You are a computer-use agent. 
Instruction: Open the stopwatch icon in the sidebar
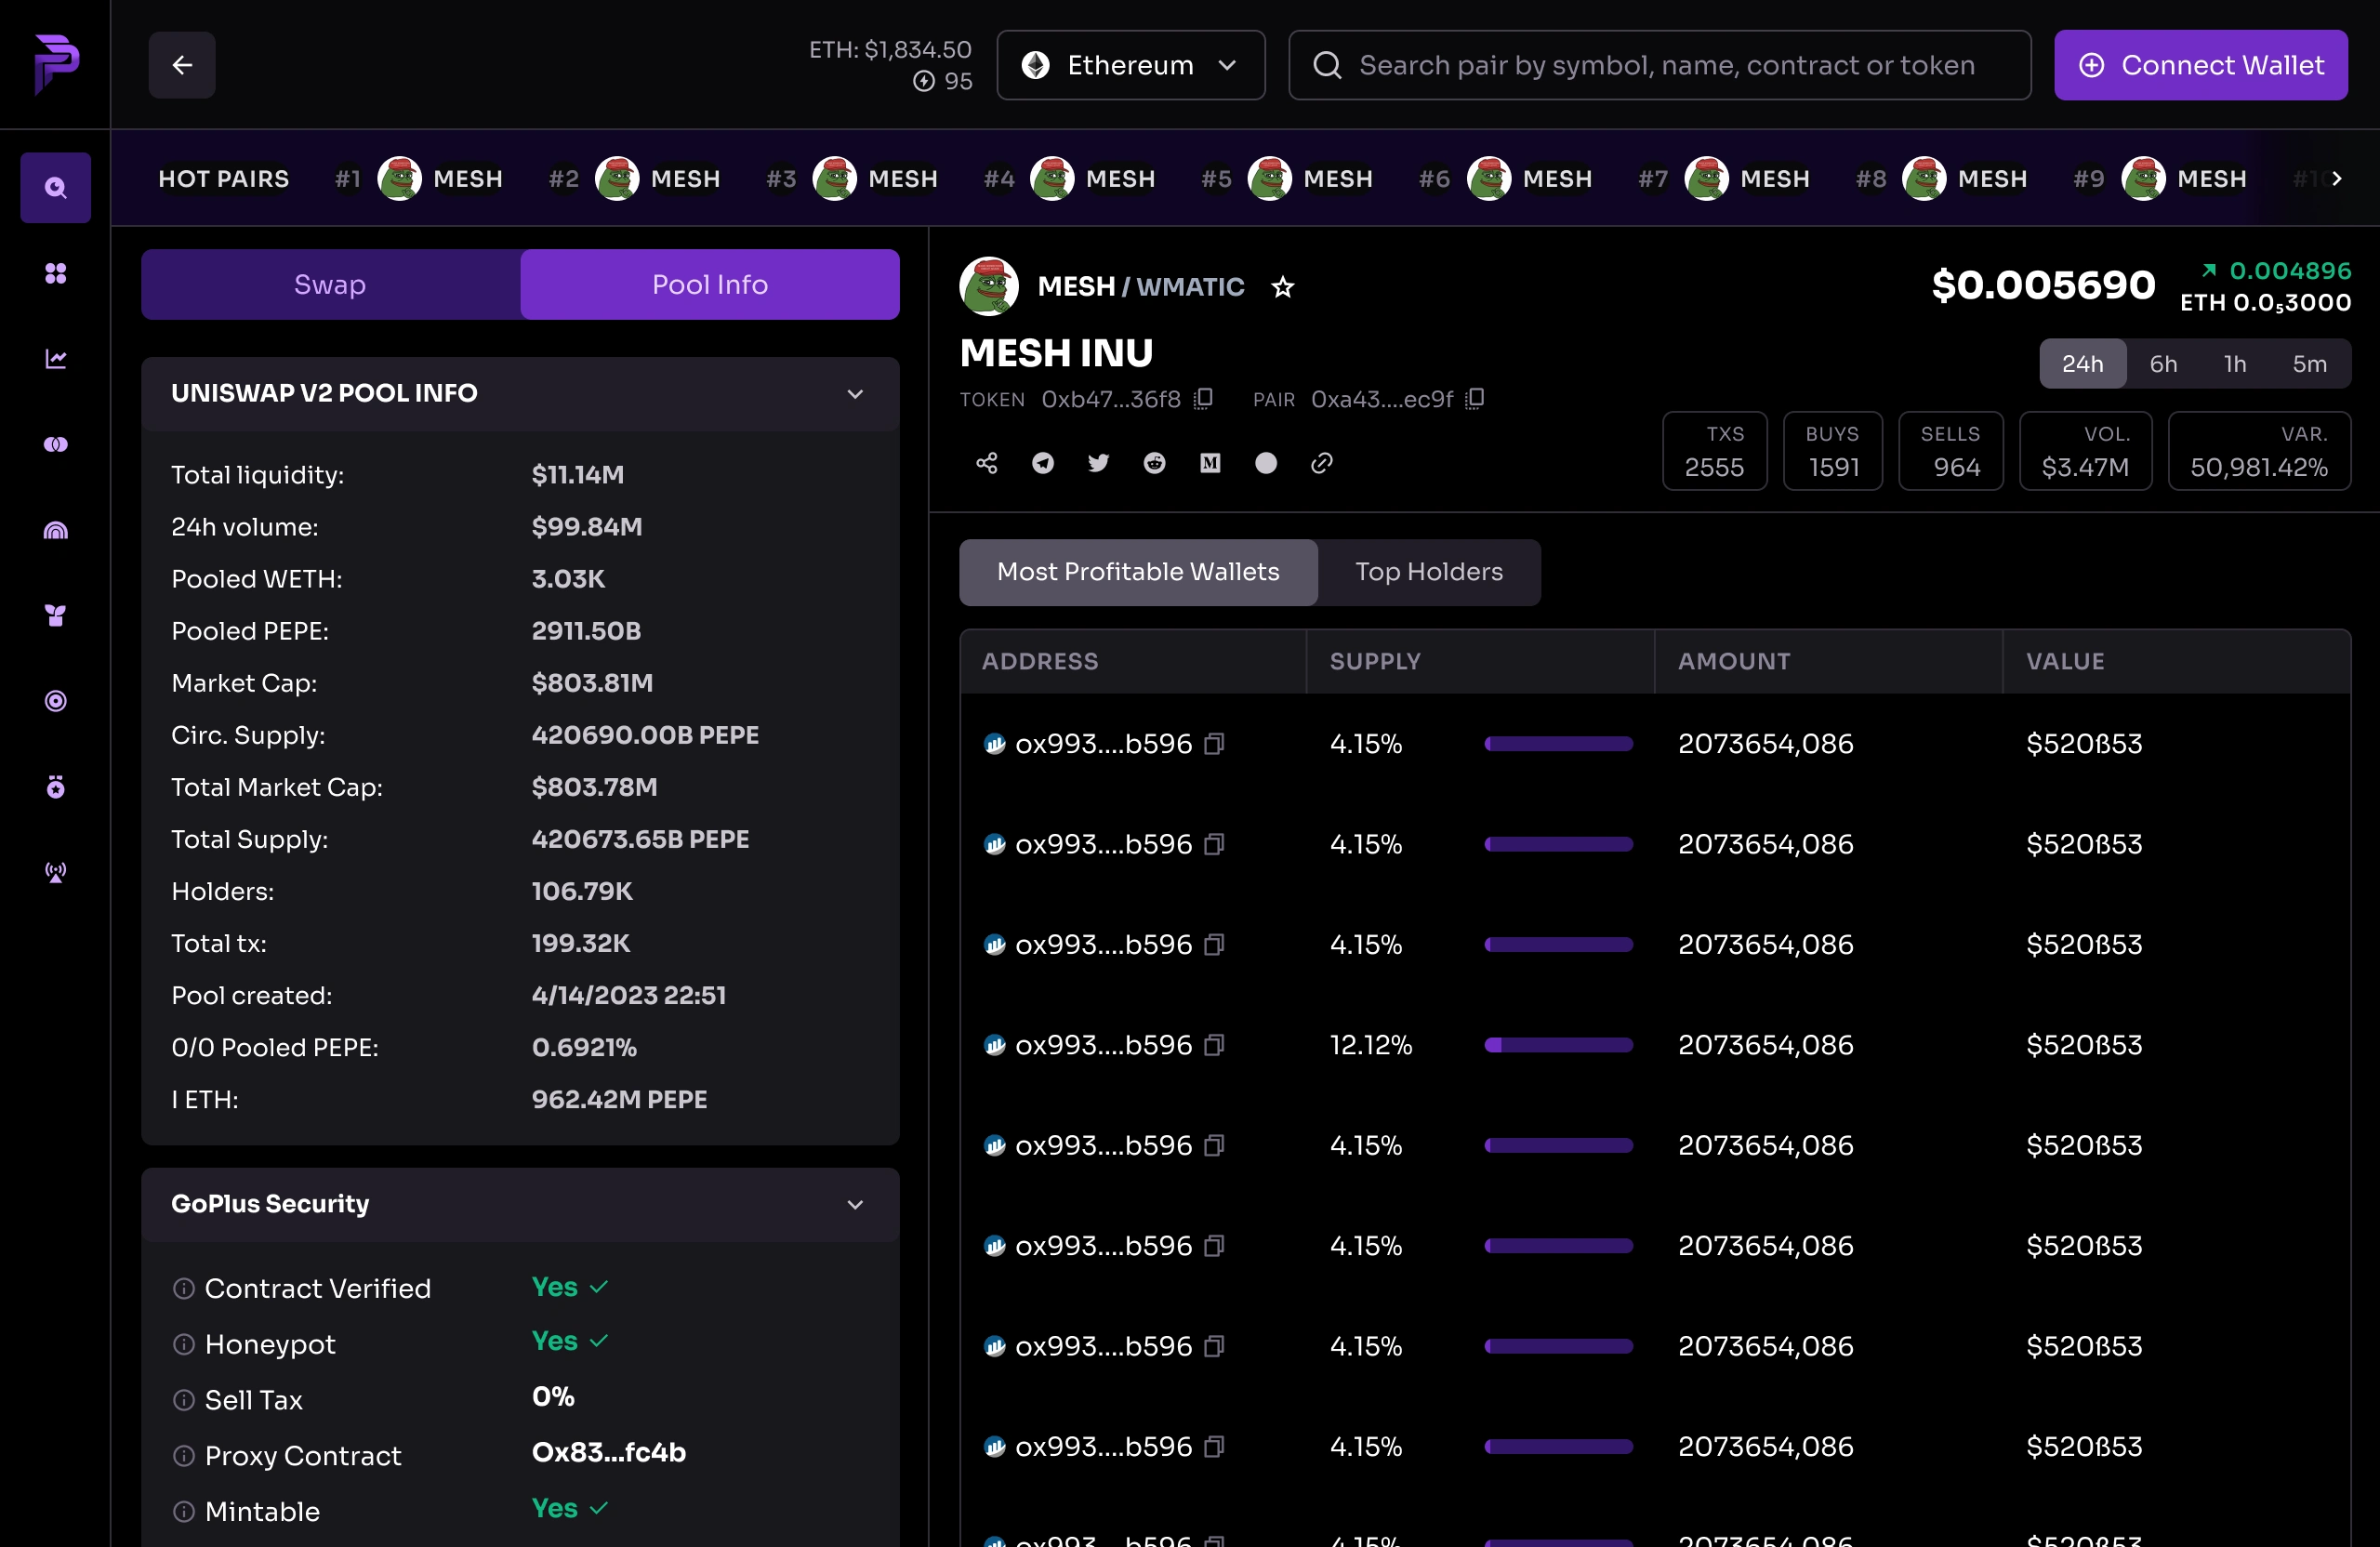click(56, 787)
